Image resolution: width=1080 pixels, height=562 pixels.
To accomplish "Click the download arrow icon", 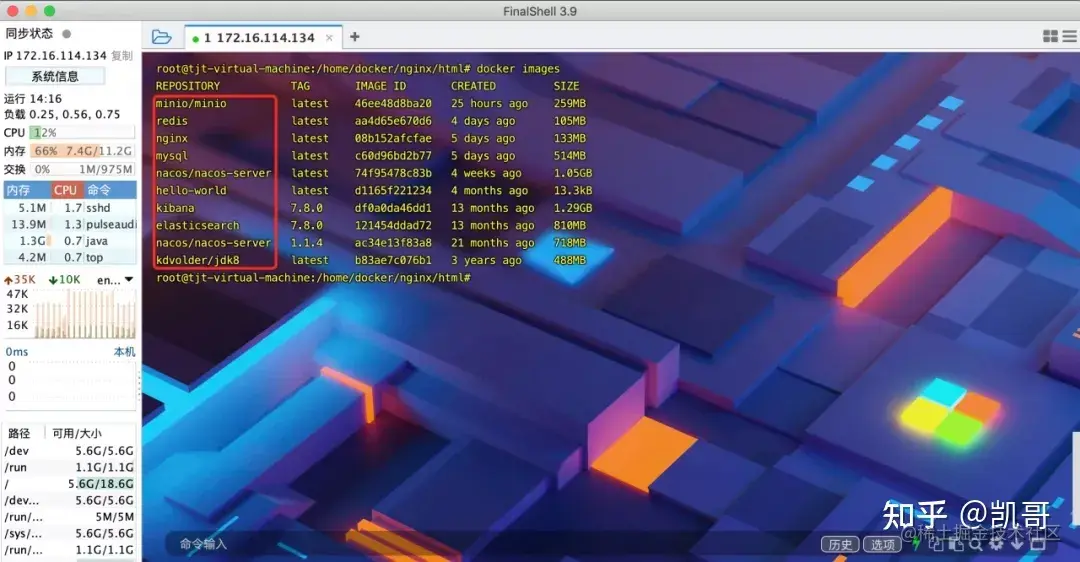I will coord(1017,543).
